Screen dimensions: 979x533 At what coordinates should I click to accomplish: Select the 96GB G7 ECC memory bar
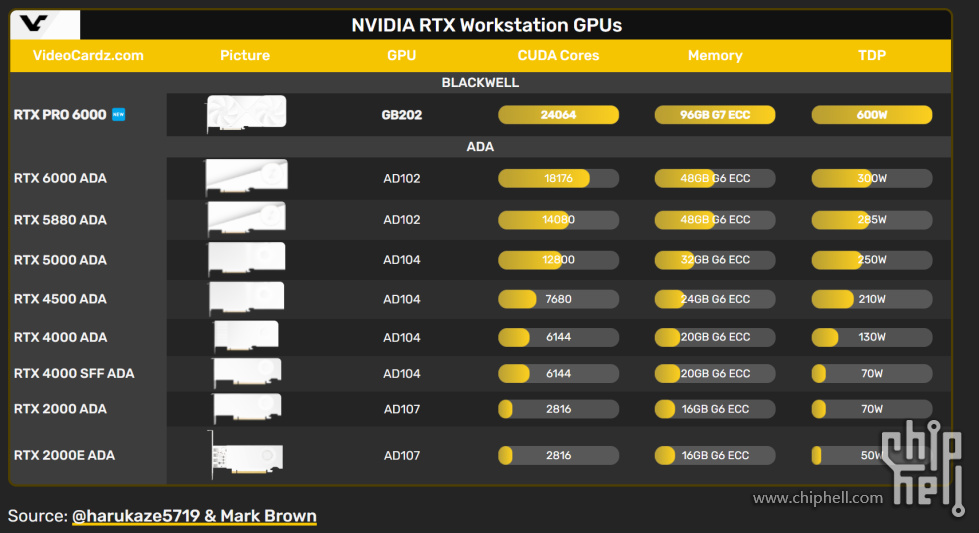[x=715, y=115]
